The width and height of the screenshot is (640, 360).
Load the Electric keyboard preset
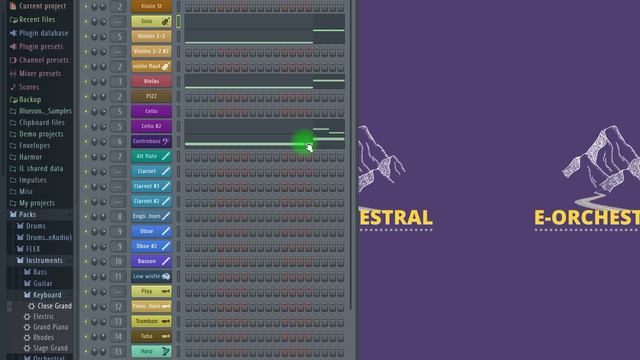point(39,316)
